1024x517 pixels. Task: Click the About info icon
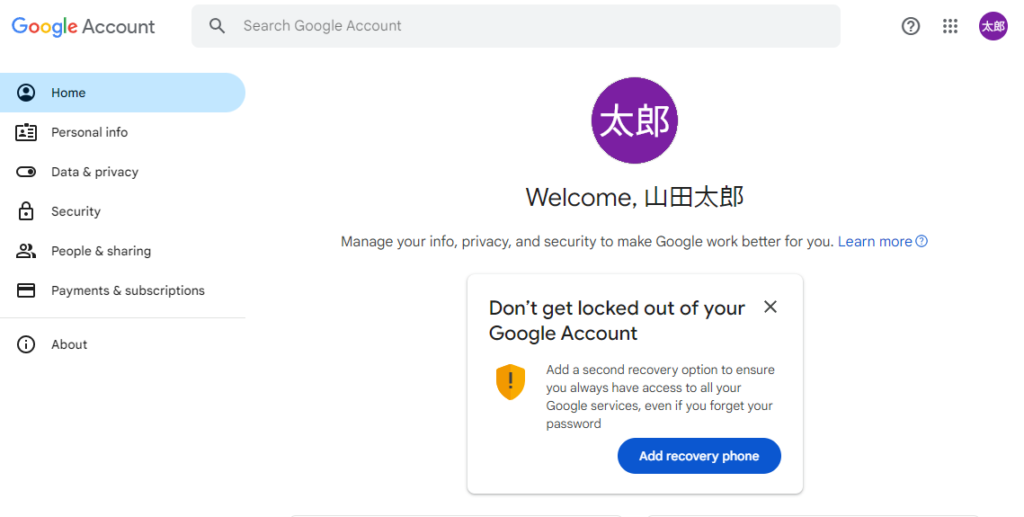pos(26,344)
